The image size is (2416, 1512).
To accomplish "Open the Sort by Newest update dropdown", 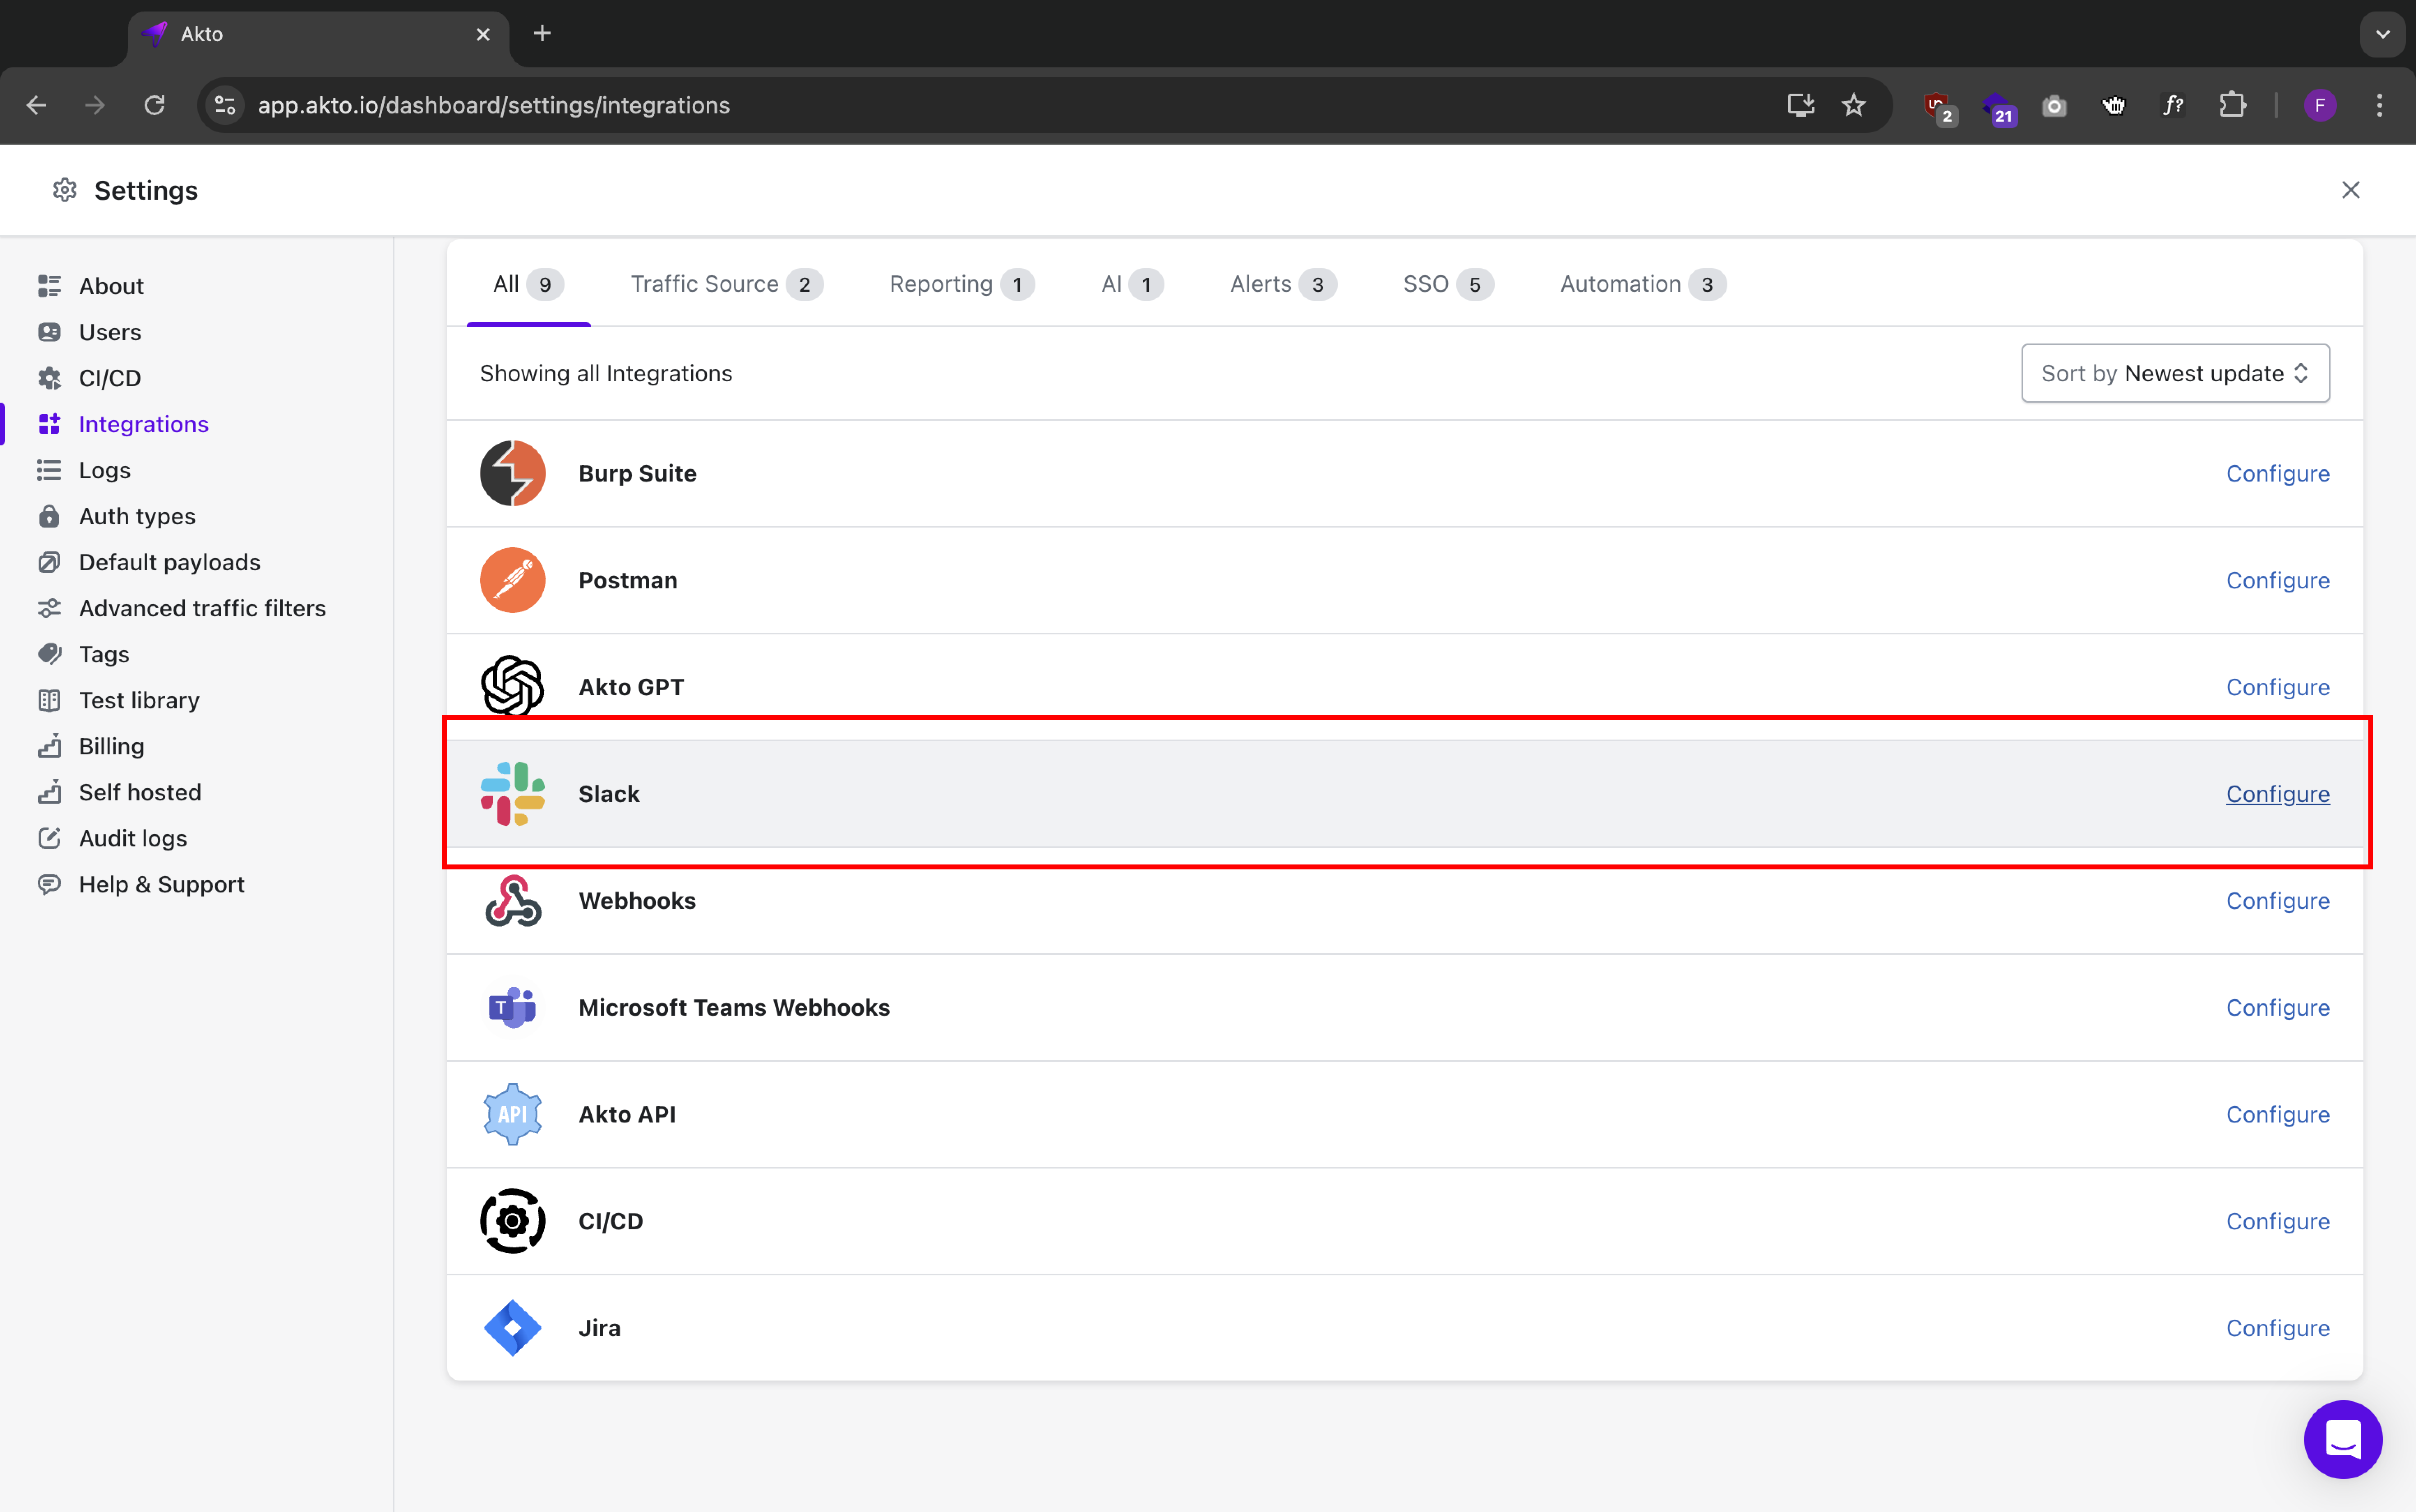I will 2174,373.
